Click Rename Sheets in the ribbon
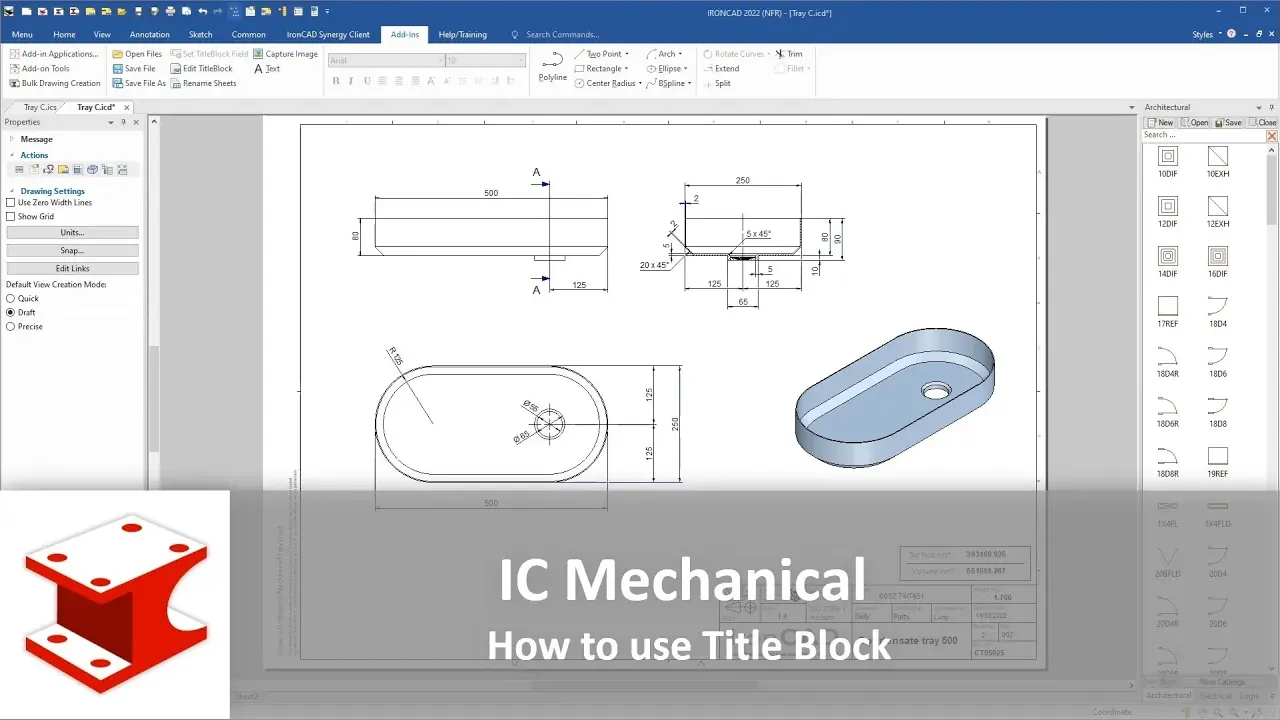The image size is (1280, 720). tap(203, 83)
